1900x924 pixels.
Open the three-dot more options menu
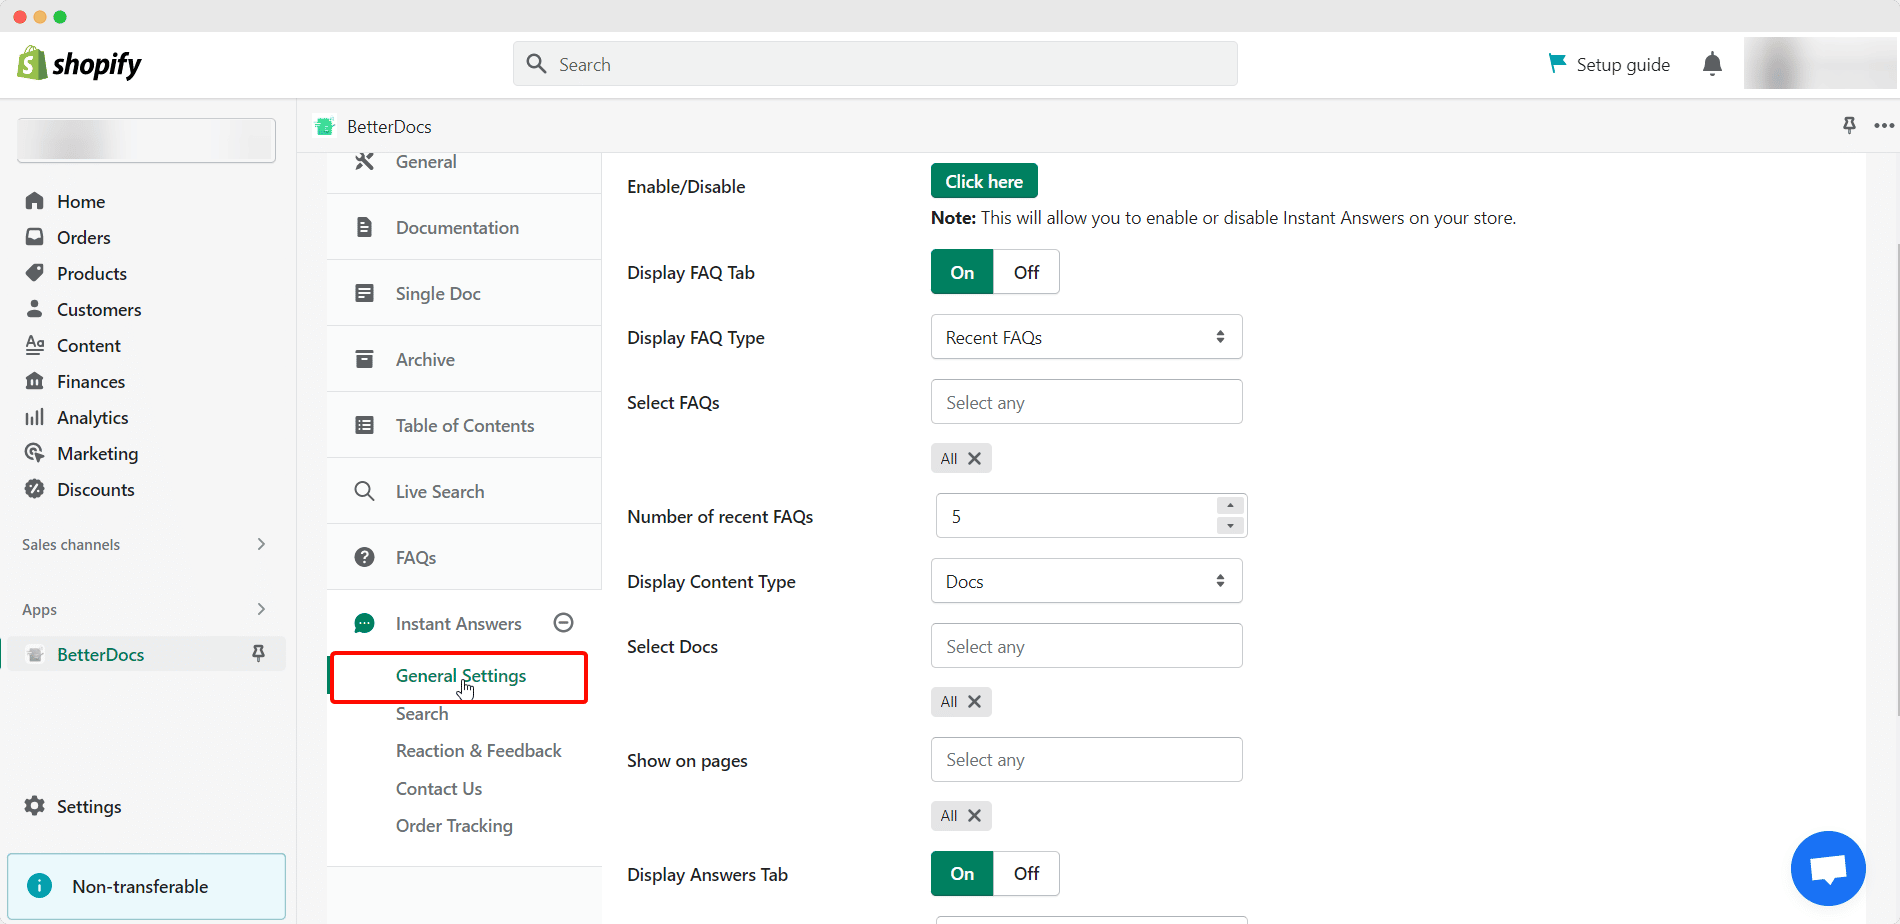click(1884, 126)
